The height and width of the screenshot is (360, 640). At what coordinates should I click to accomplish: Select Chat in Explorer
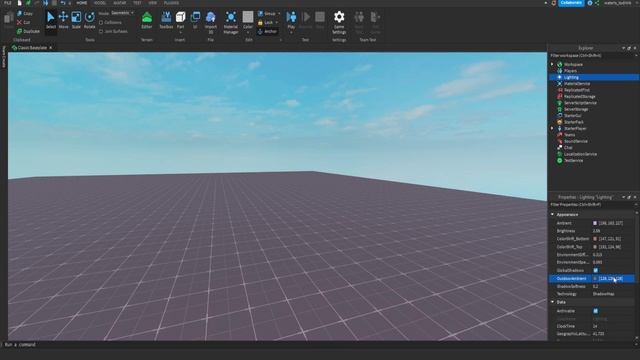coord(568,148)
